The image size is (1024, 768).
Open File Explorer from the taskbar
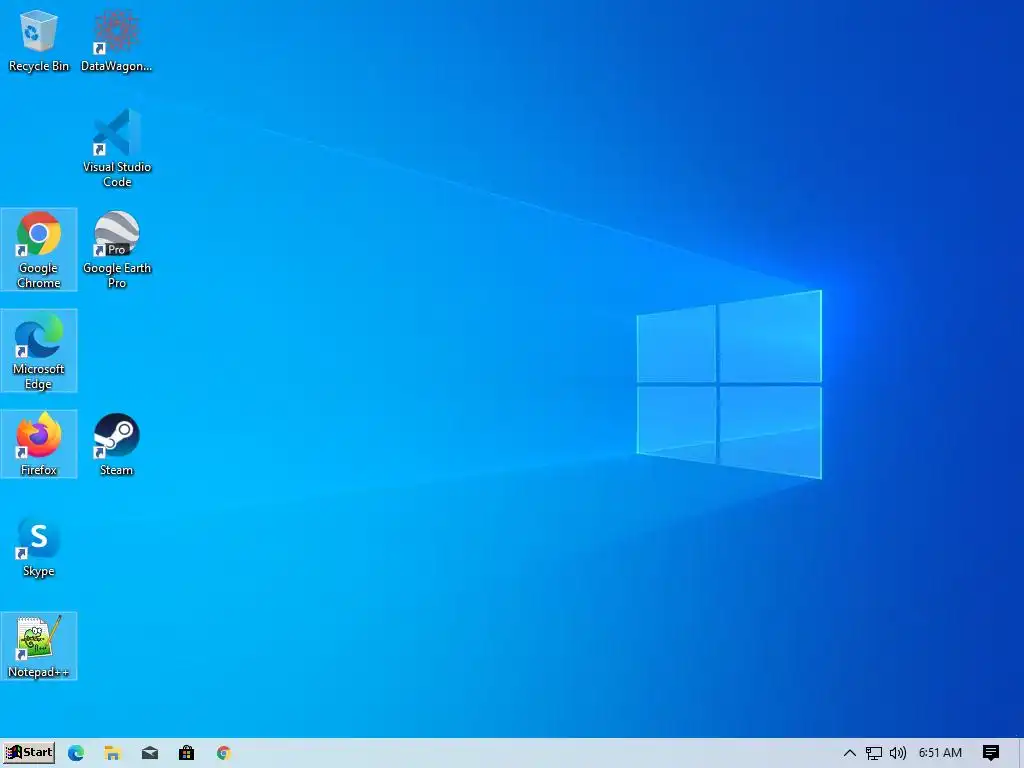(112, 753)
